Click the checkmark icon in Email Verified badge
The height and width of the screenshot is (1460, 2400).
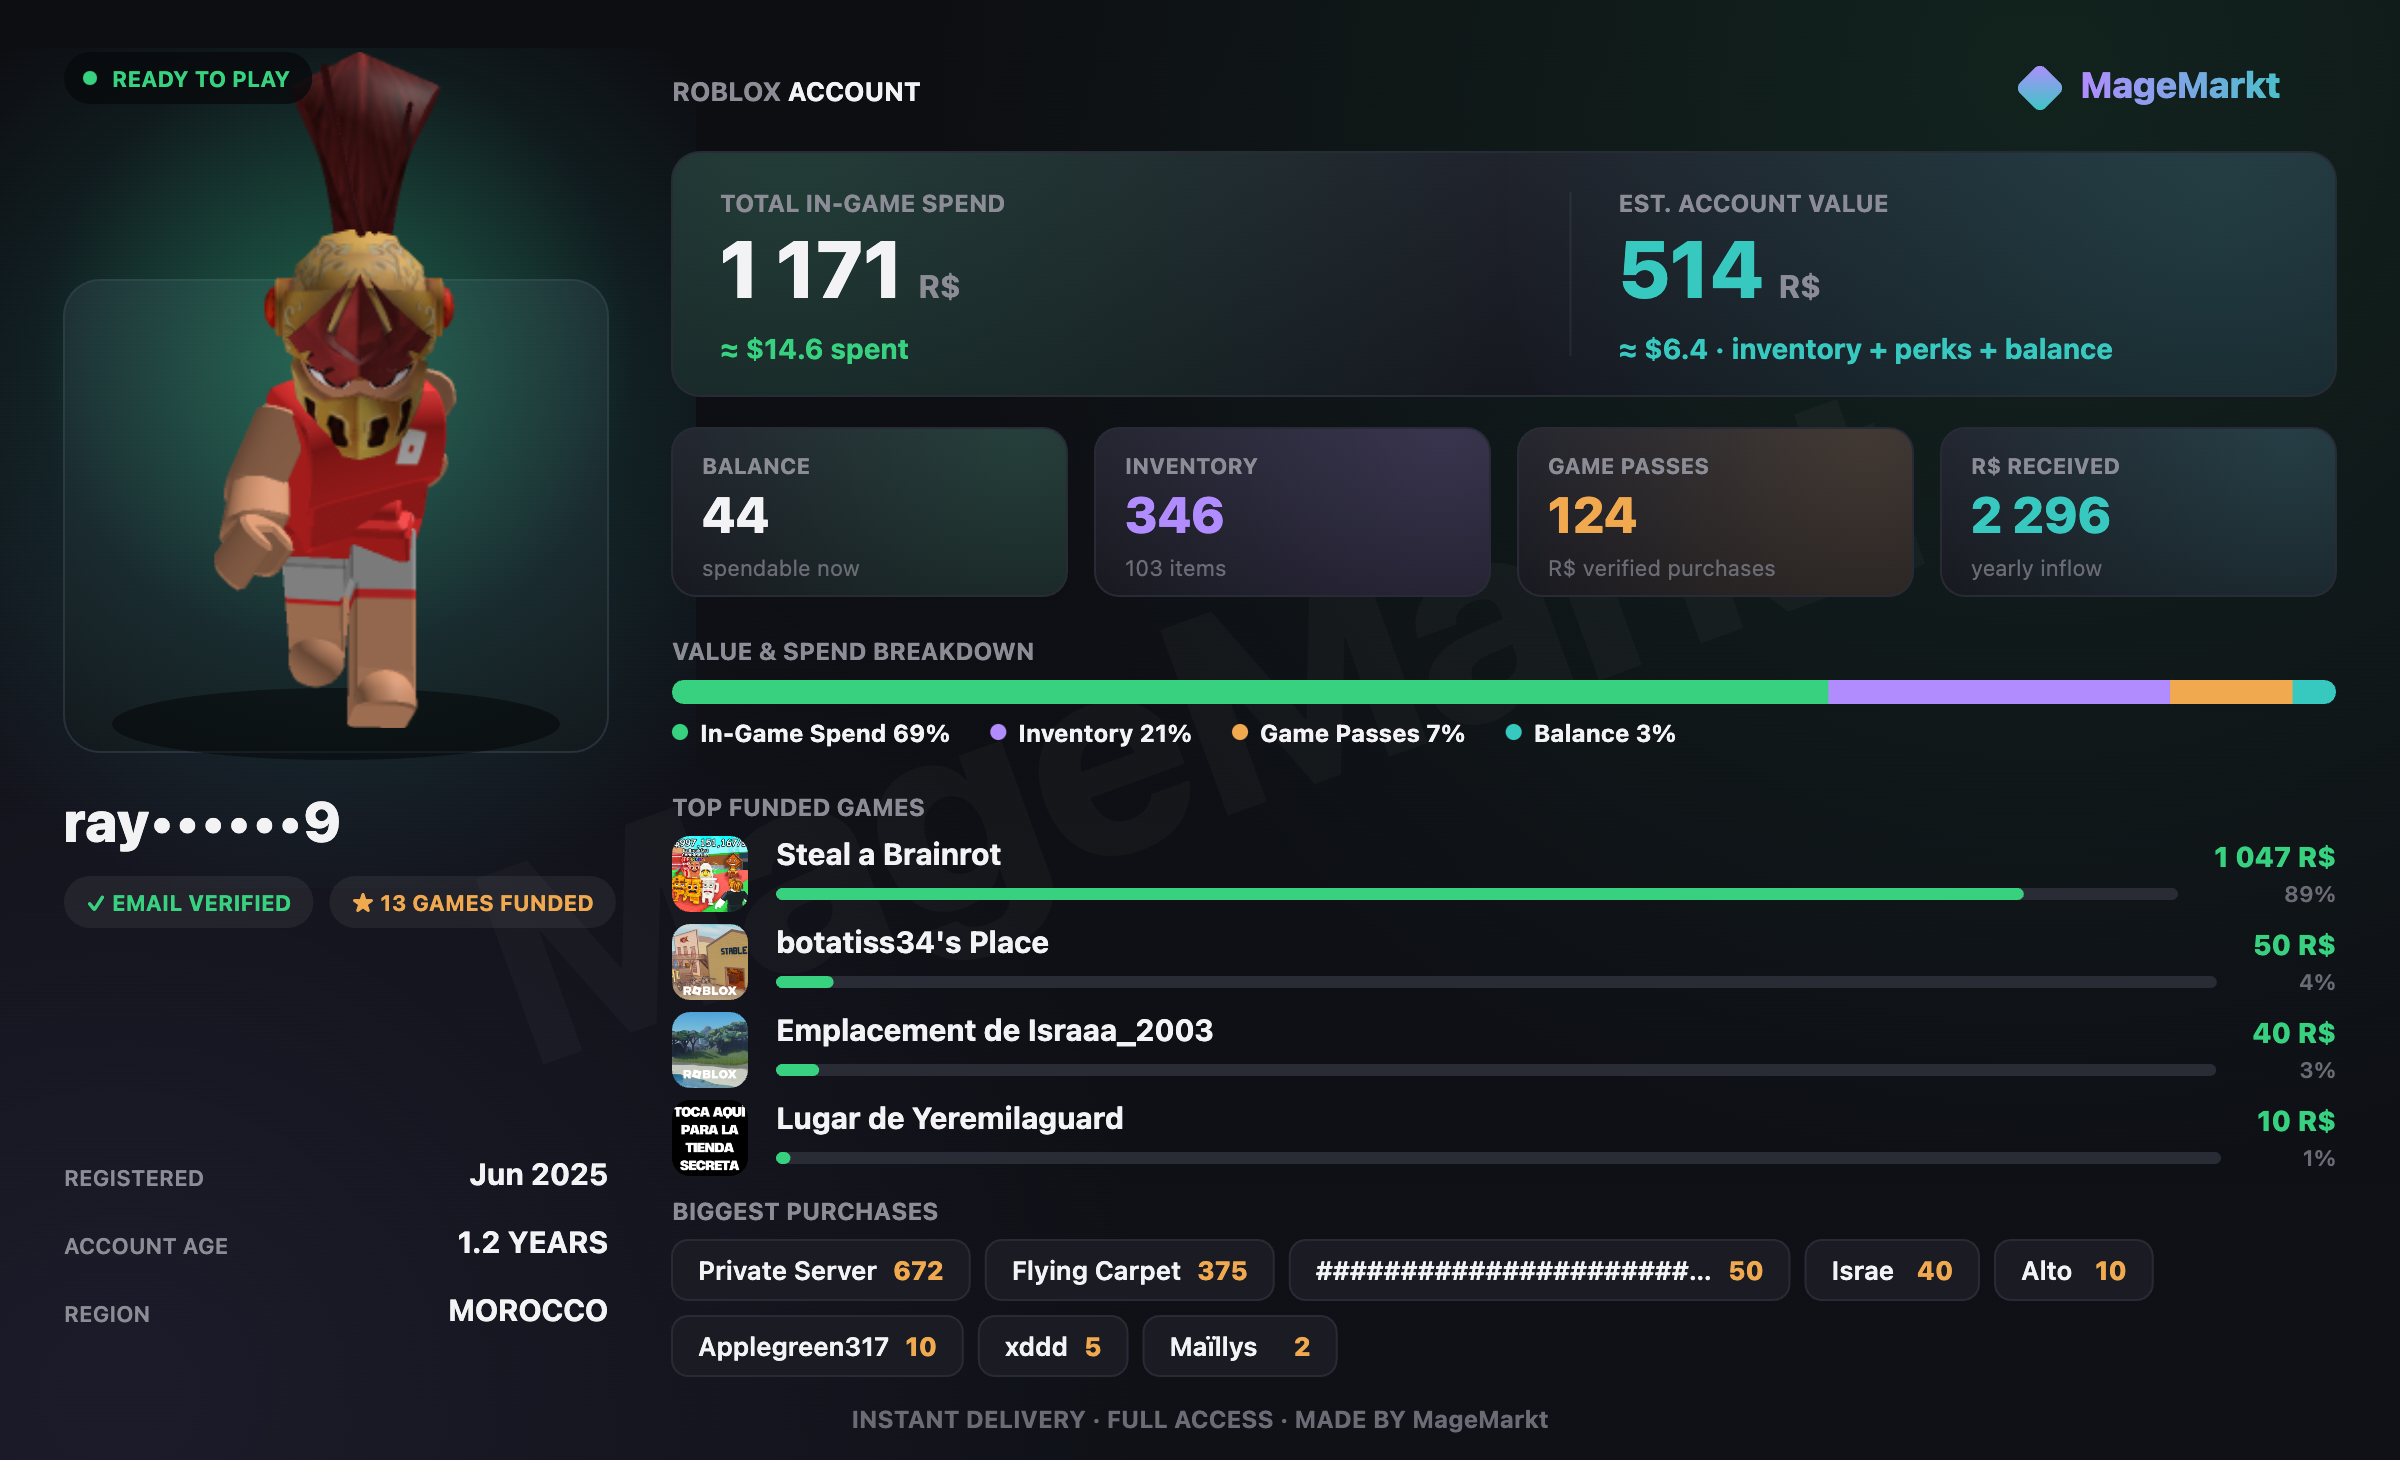coord(96,903)
